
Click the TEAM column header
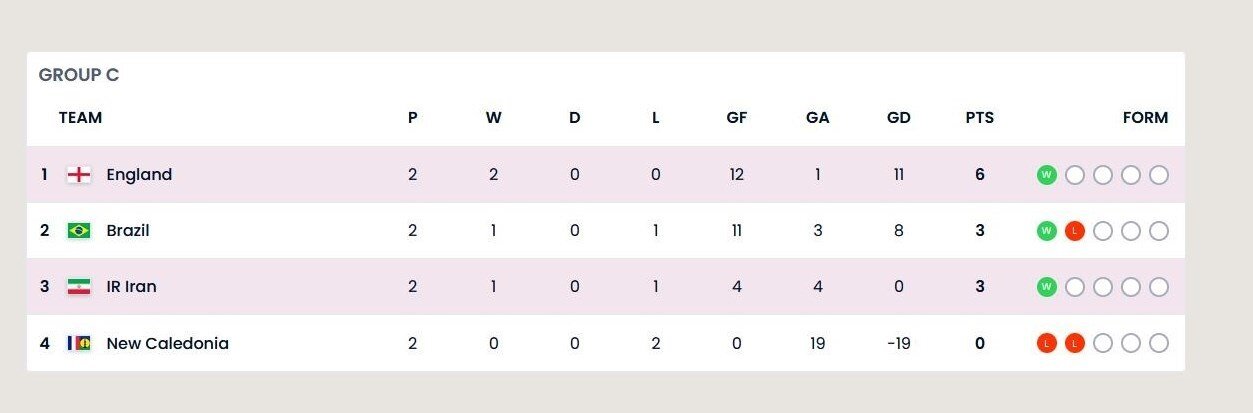click(80, 117)
